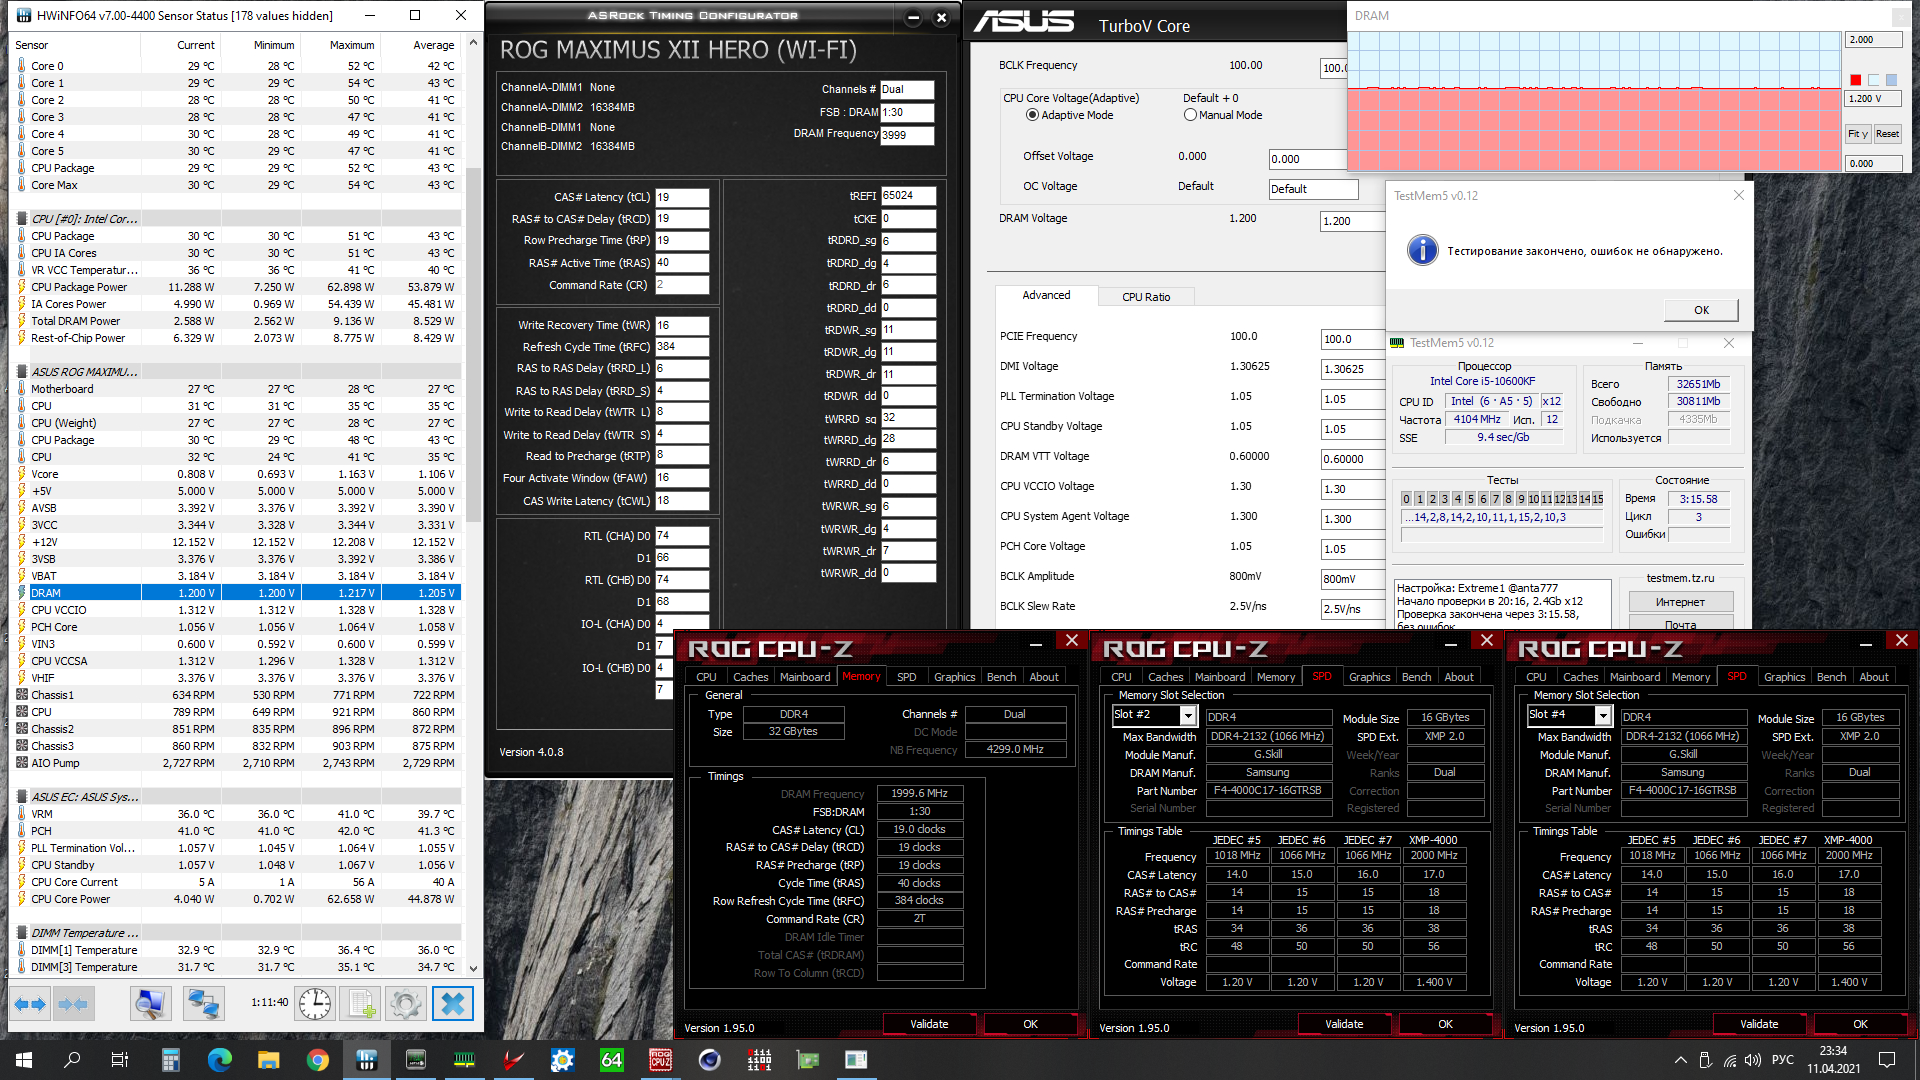Screen dimensions: 1920x1080
Task: Open Graphics tab in first CPU-Z window
Action: [x=954, y=677]
